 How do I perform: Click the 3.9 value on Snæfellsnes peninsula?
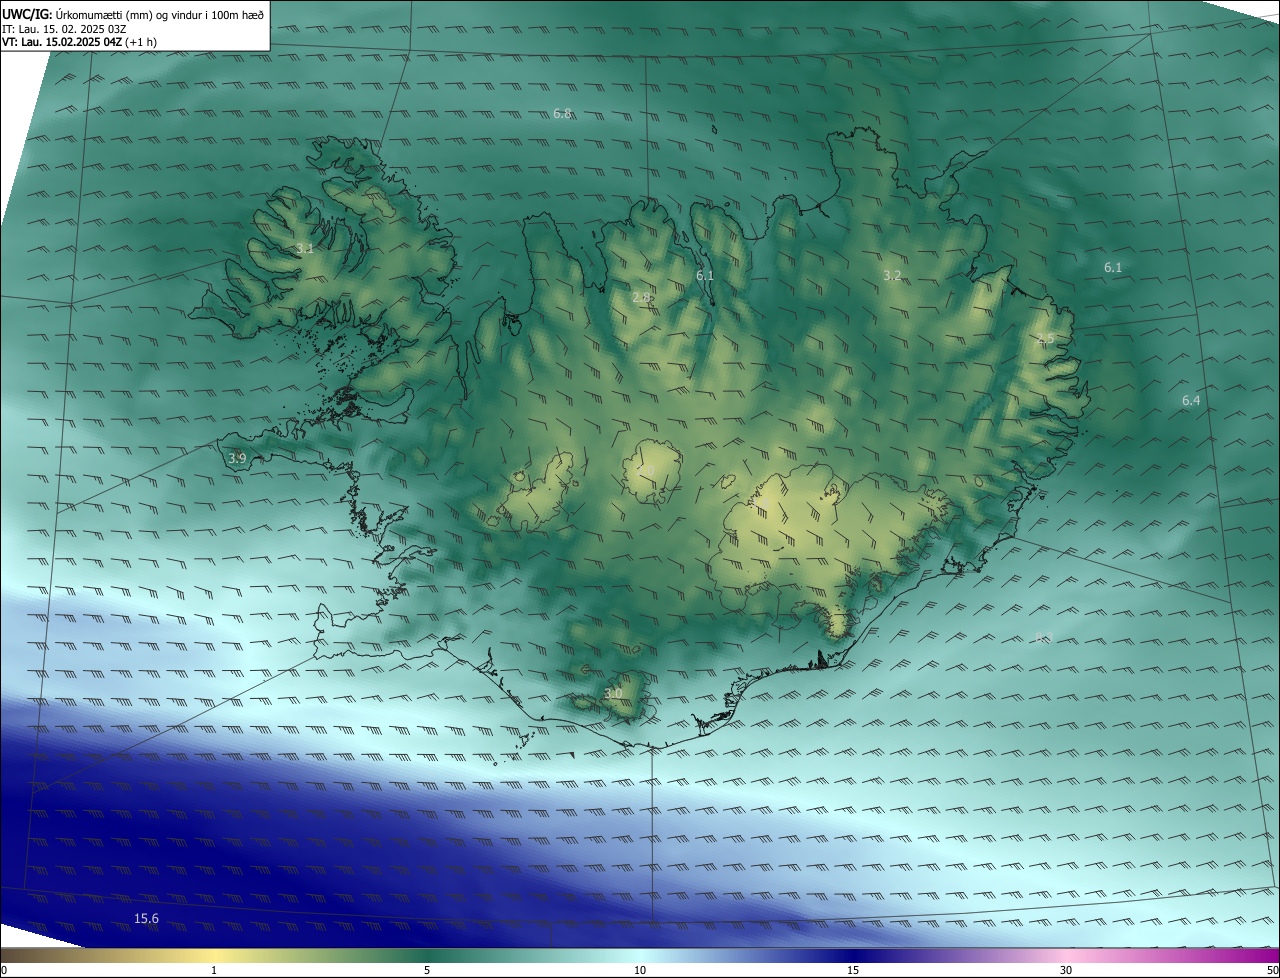[237, 458]
